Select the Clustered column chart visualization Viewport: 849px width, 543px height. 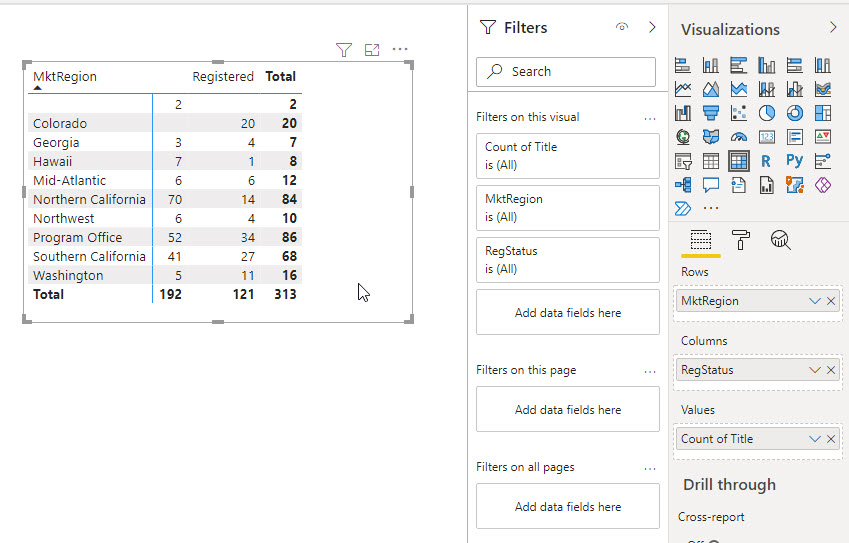click(x=767, y=66)
